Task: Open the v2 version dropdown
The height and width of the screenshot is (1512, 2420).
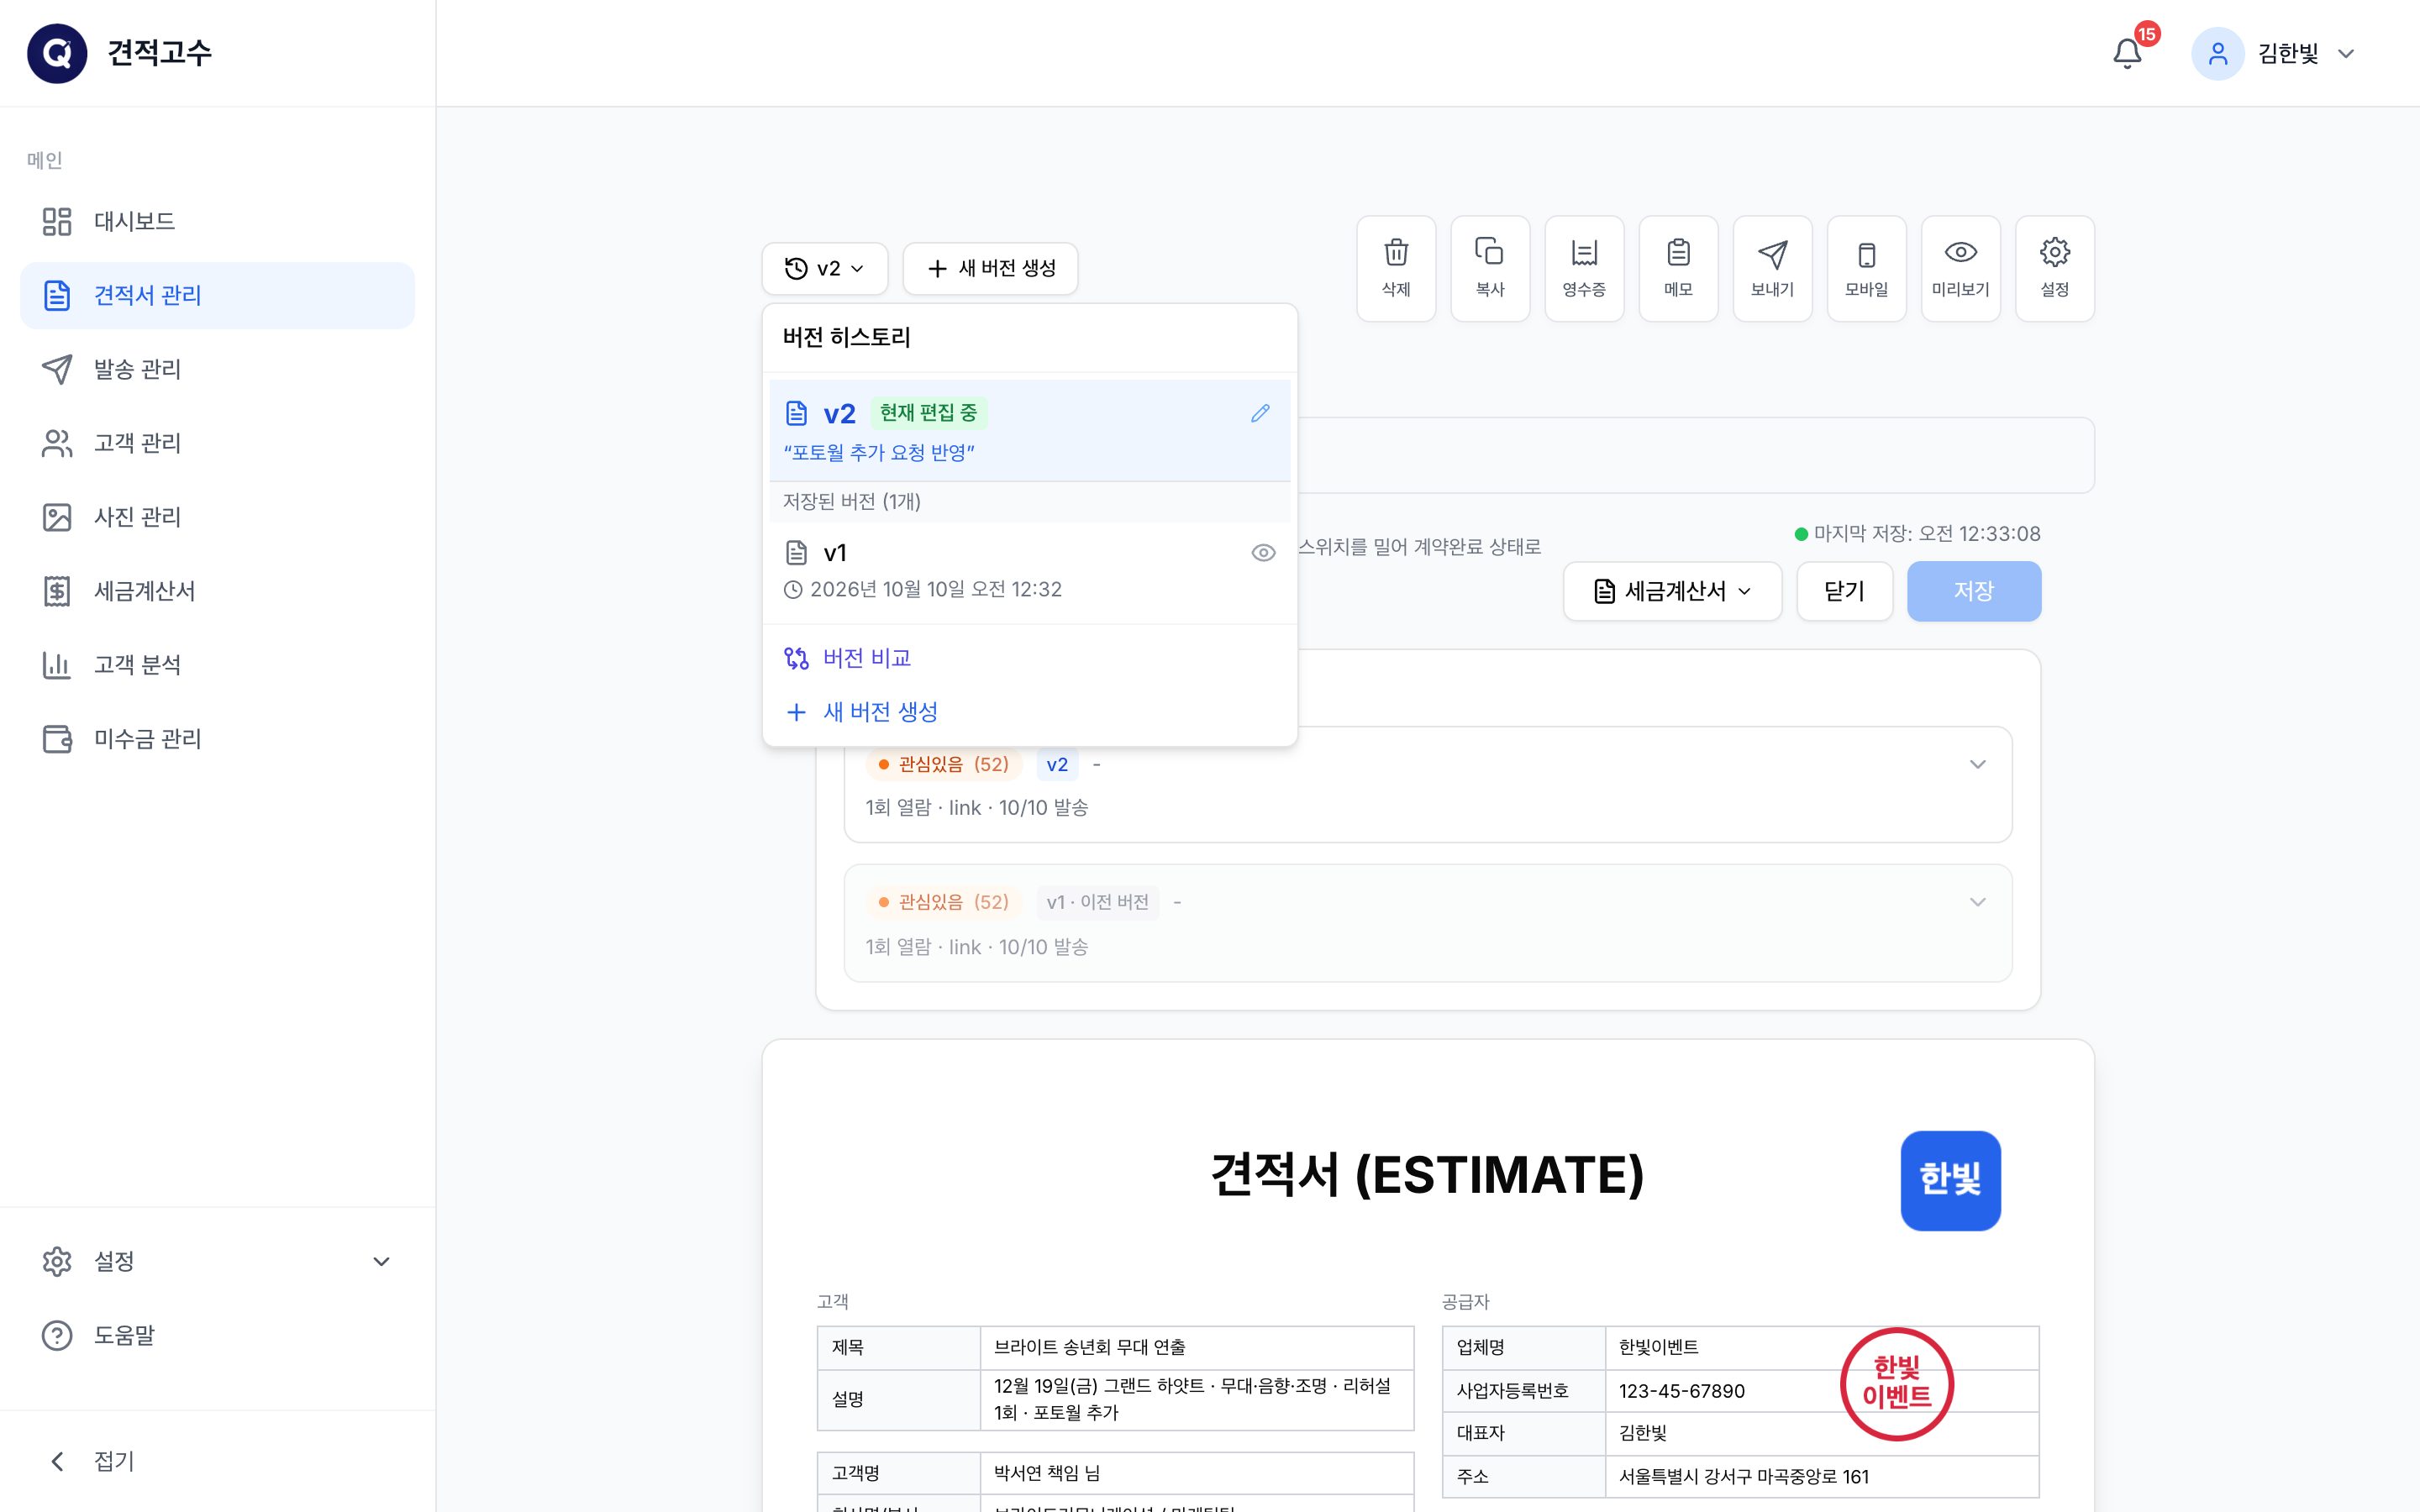Action: pos(825,268)
